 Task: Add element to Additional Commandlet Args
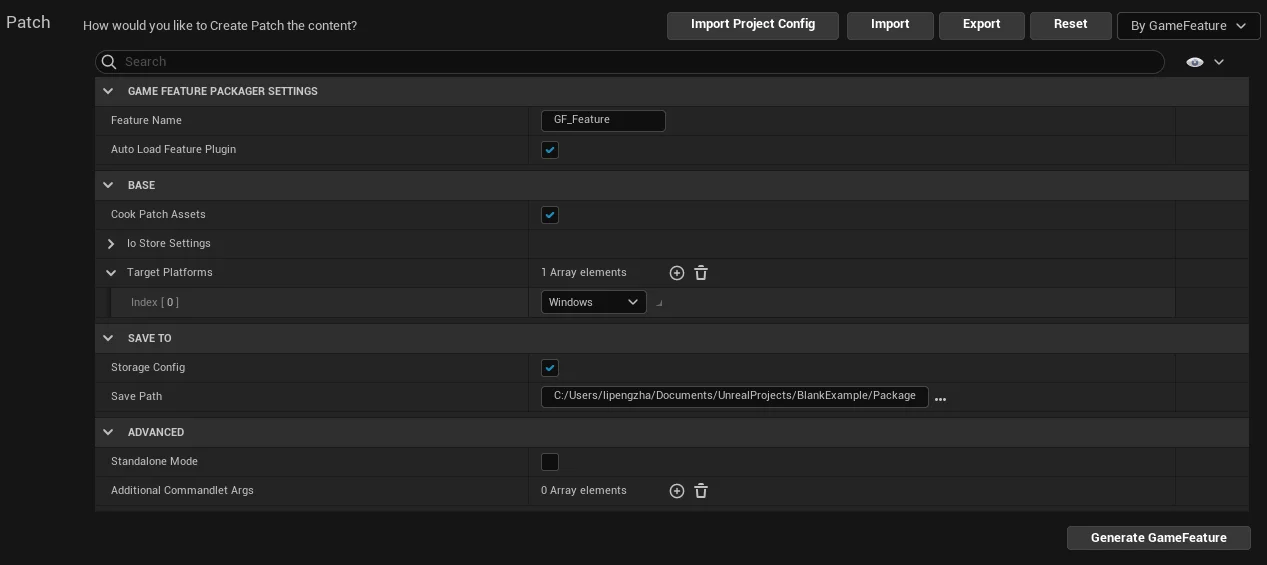[677, 491]
